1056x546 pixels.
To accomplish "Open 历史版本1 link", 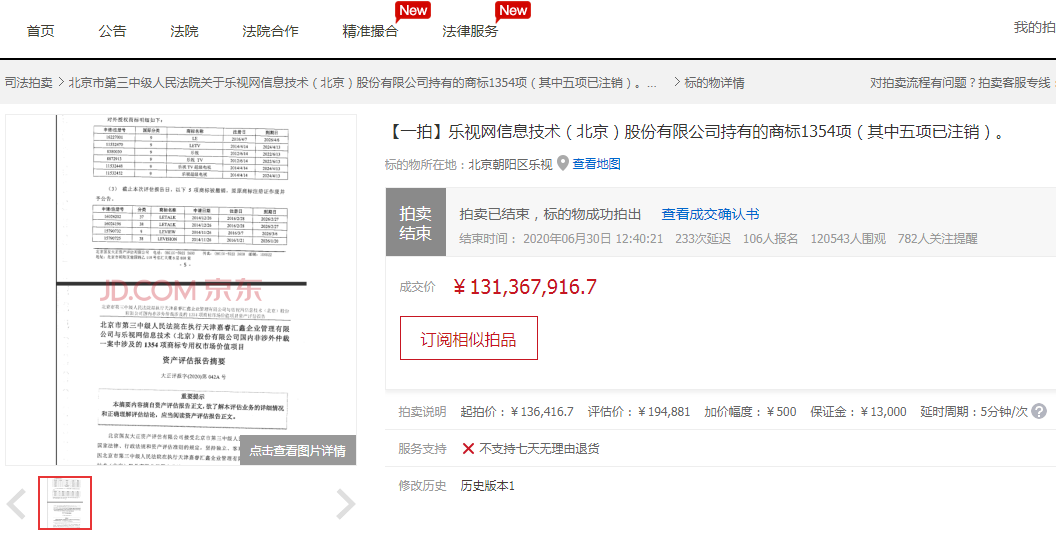I will (x=488, y=485).
